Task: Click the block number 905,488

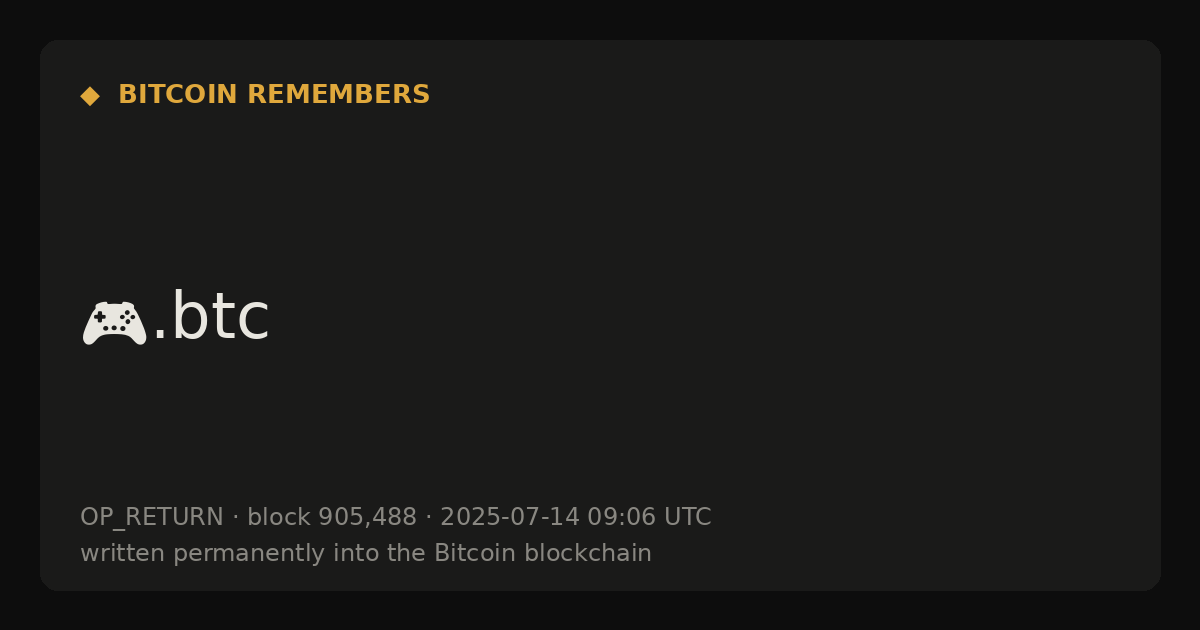Action: pos(367,518)
